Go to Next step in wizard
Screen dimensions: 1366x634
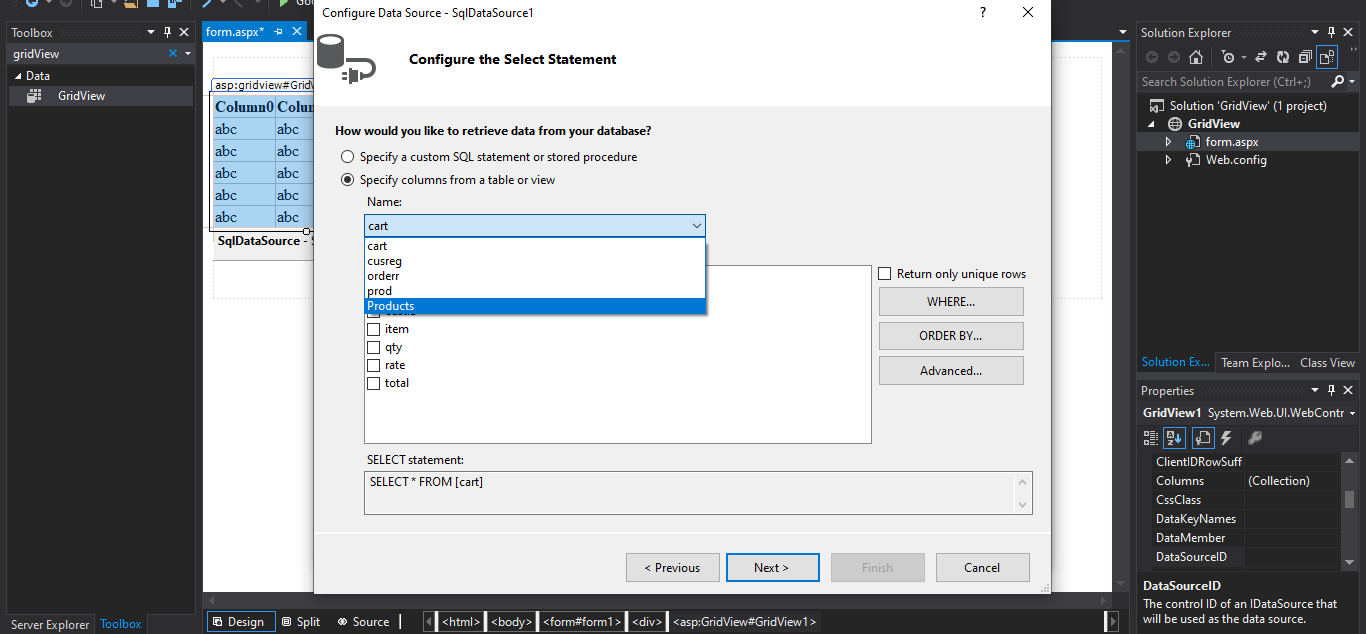tap(772, 567)
